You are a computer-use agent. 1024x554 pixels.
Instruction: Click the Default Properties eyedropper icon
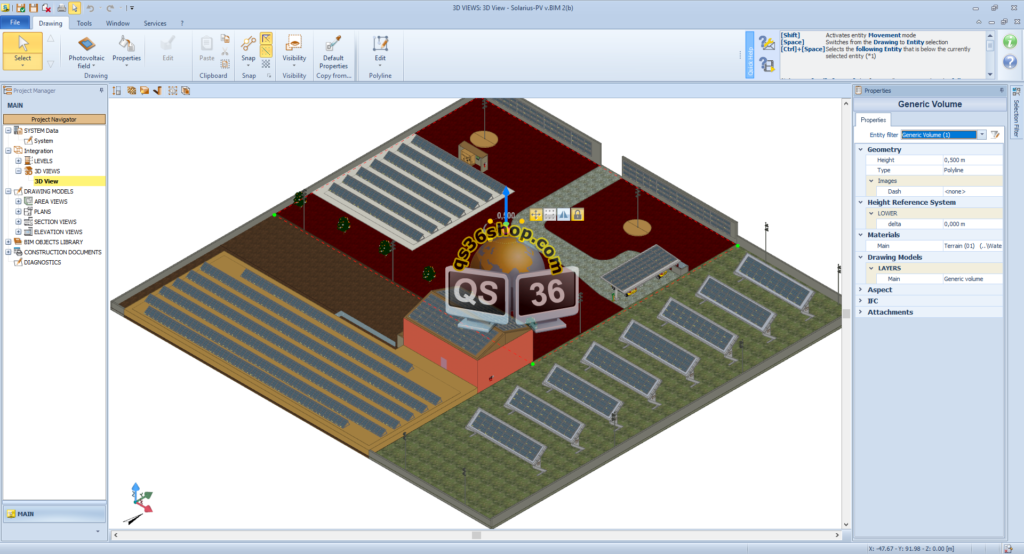[x=333, y=44]
